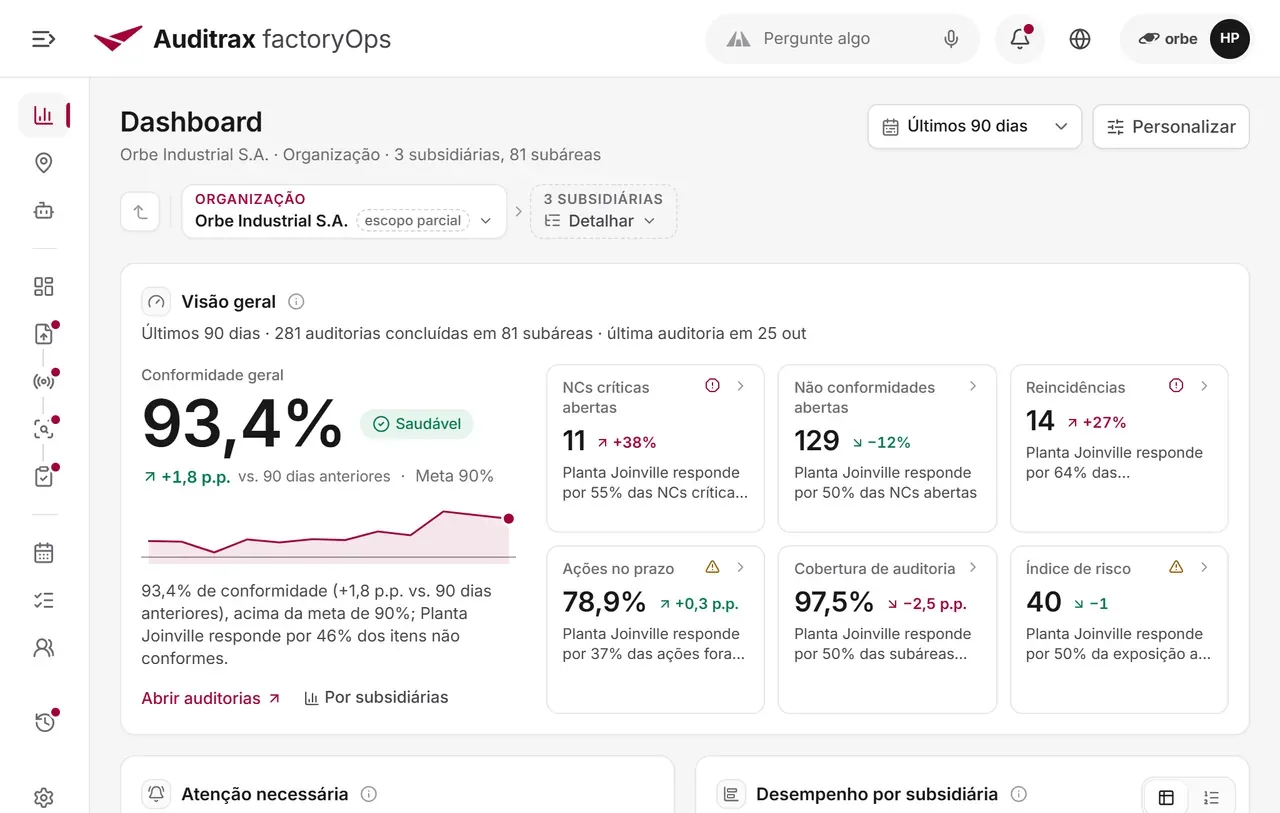Click the 93,4% conformidade value

pyautogui.click(x=242, y=424)
